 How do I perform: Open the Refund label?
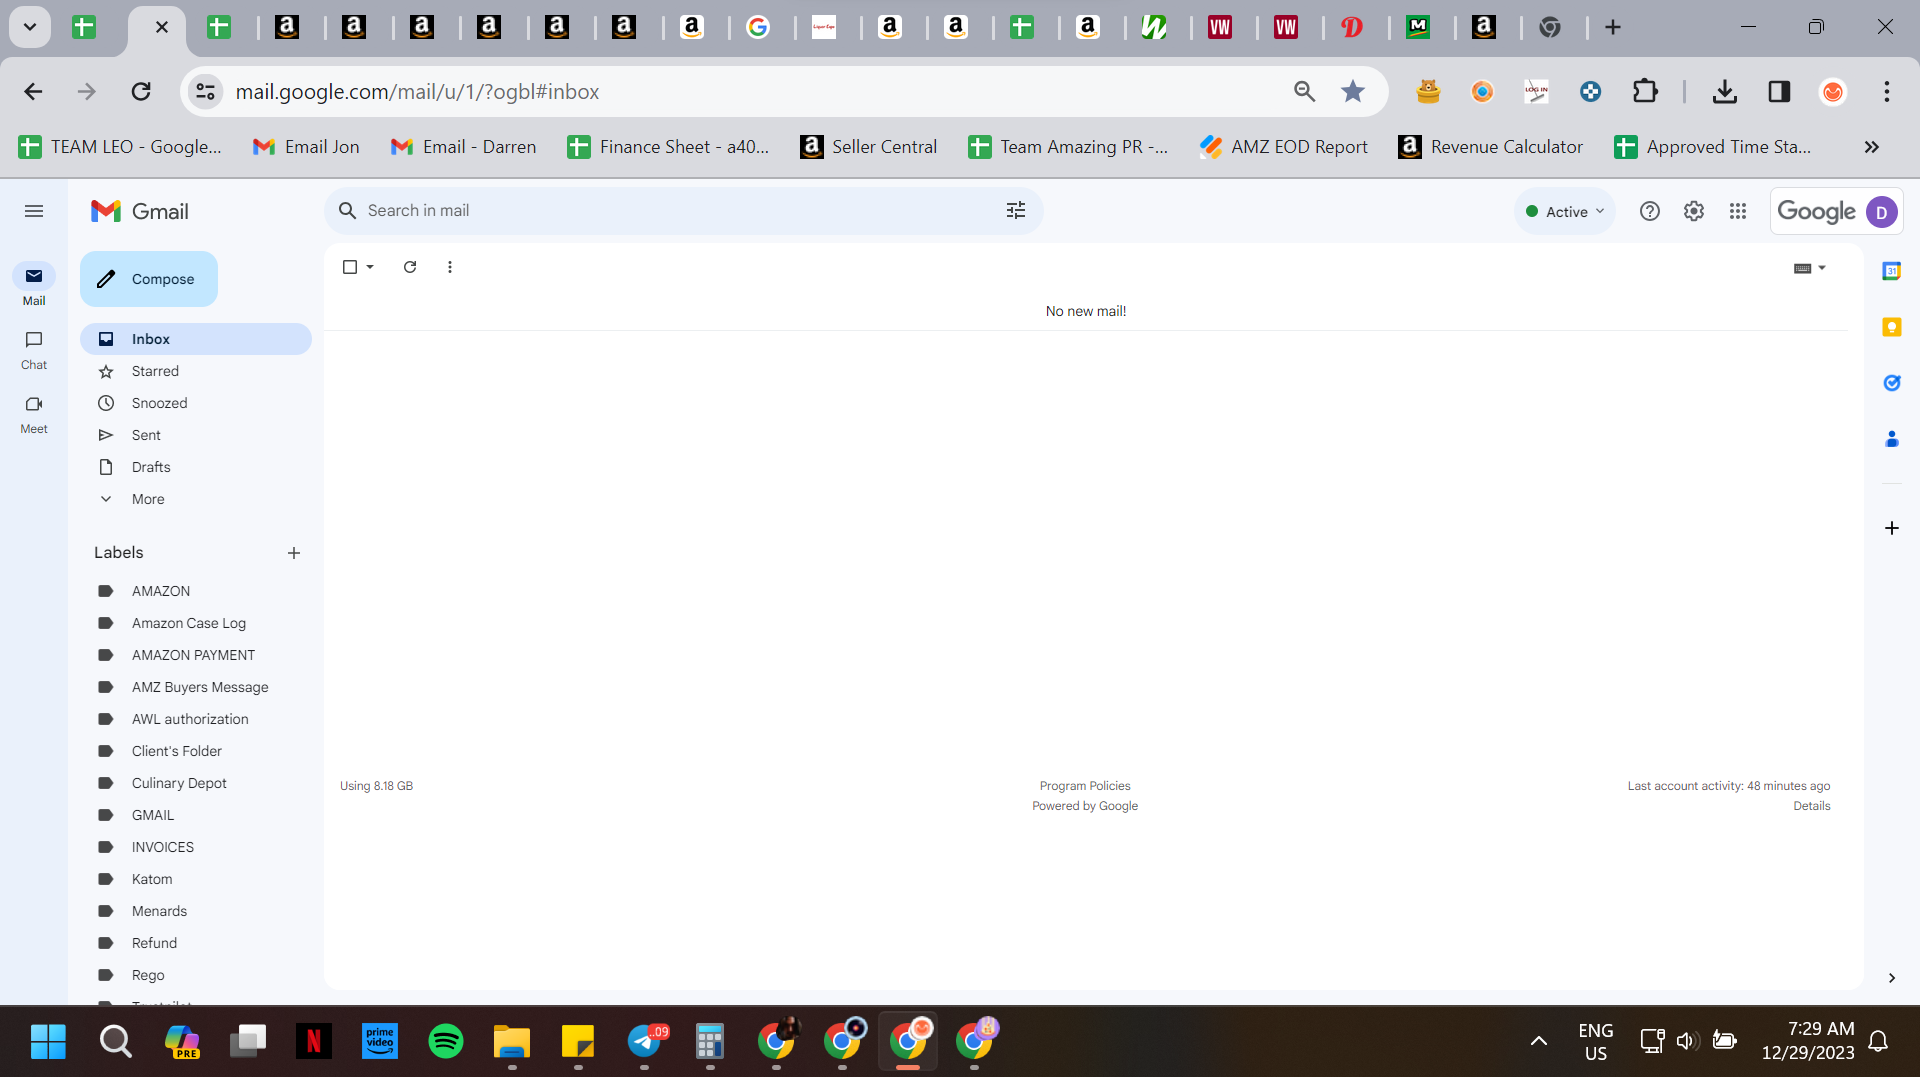(x=196, y=943)
